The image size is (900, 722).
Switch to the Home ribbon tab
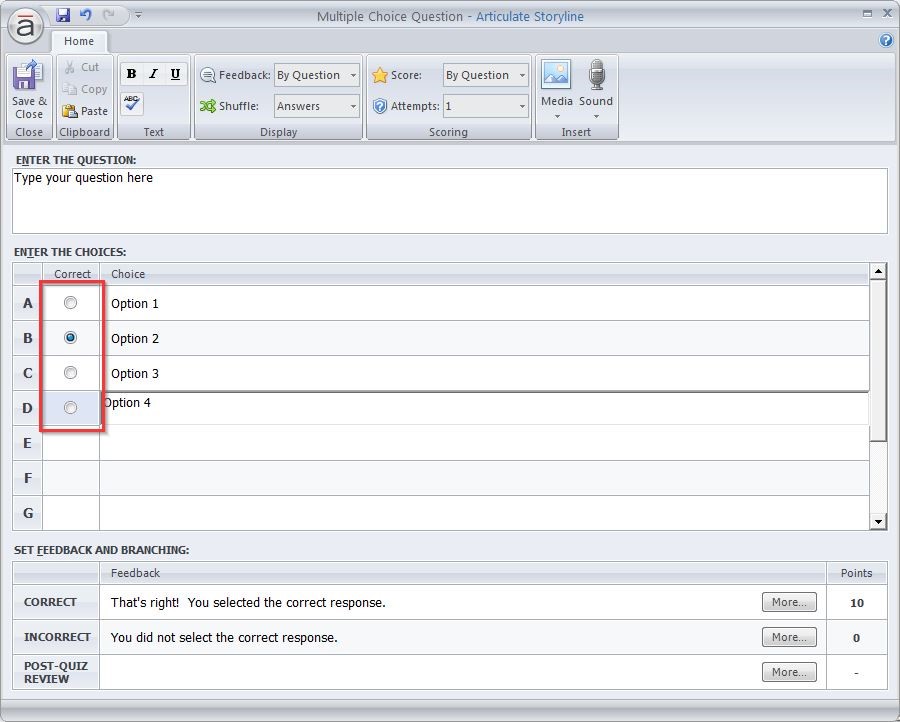click(x=79, y=41)
